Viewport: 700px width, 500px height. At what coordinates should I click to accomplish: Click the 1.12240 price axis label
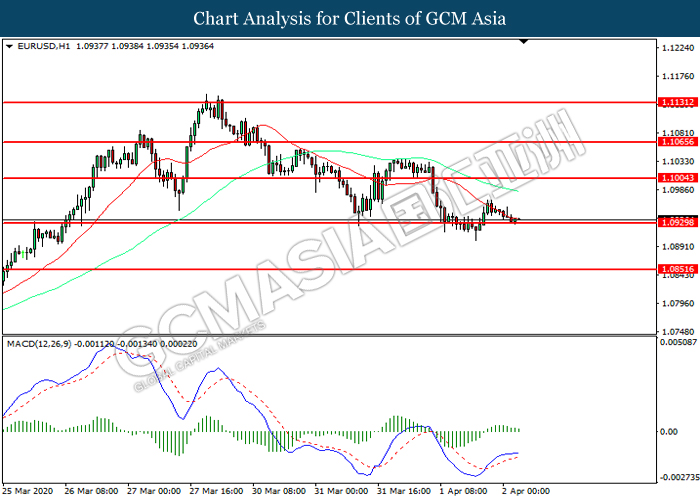[x=679, y=48]
